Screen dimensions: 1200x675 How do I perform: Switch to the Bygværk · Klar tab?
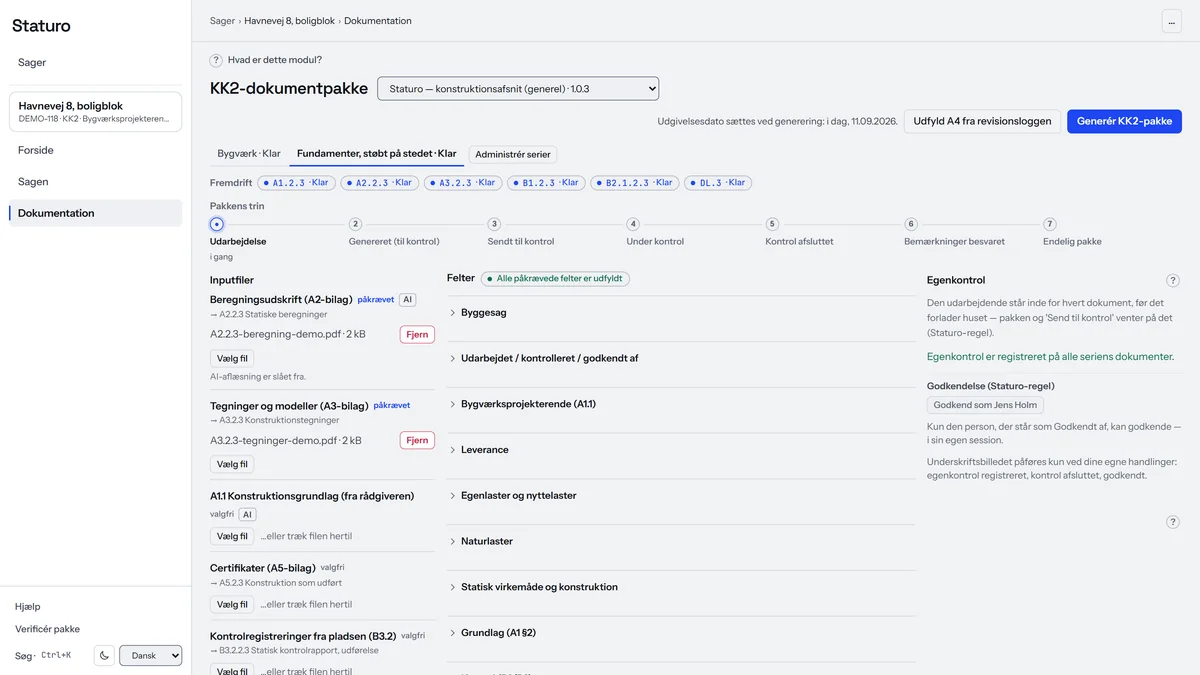pyautogui.click(x=249, y=154)
